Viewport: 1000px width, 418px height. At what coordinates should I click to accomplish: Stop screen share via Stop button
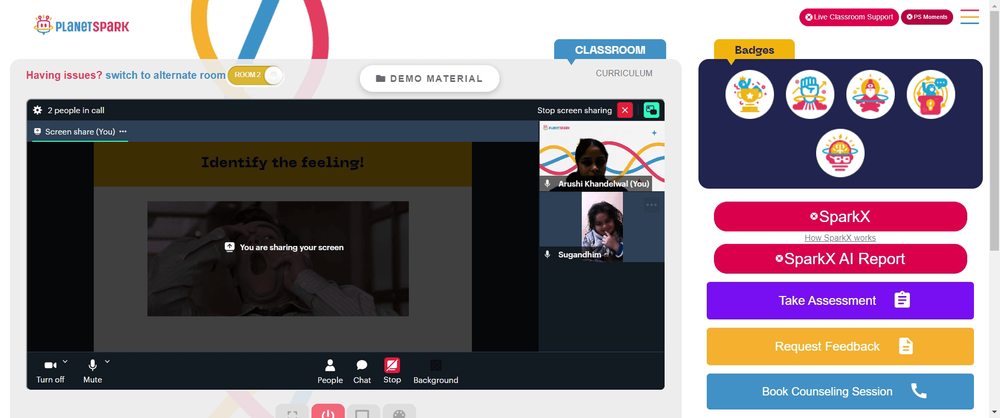click(x=392, y=371)
